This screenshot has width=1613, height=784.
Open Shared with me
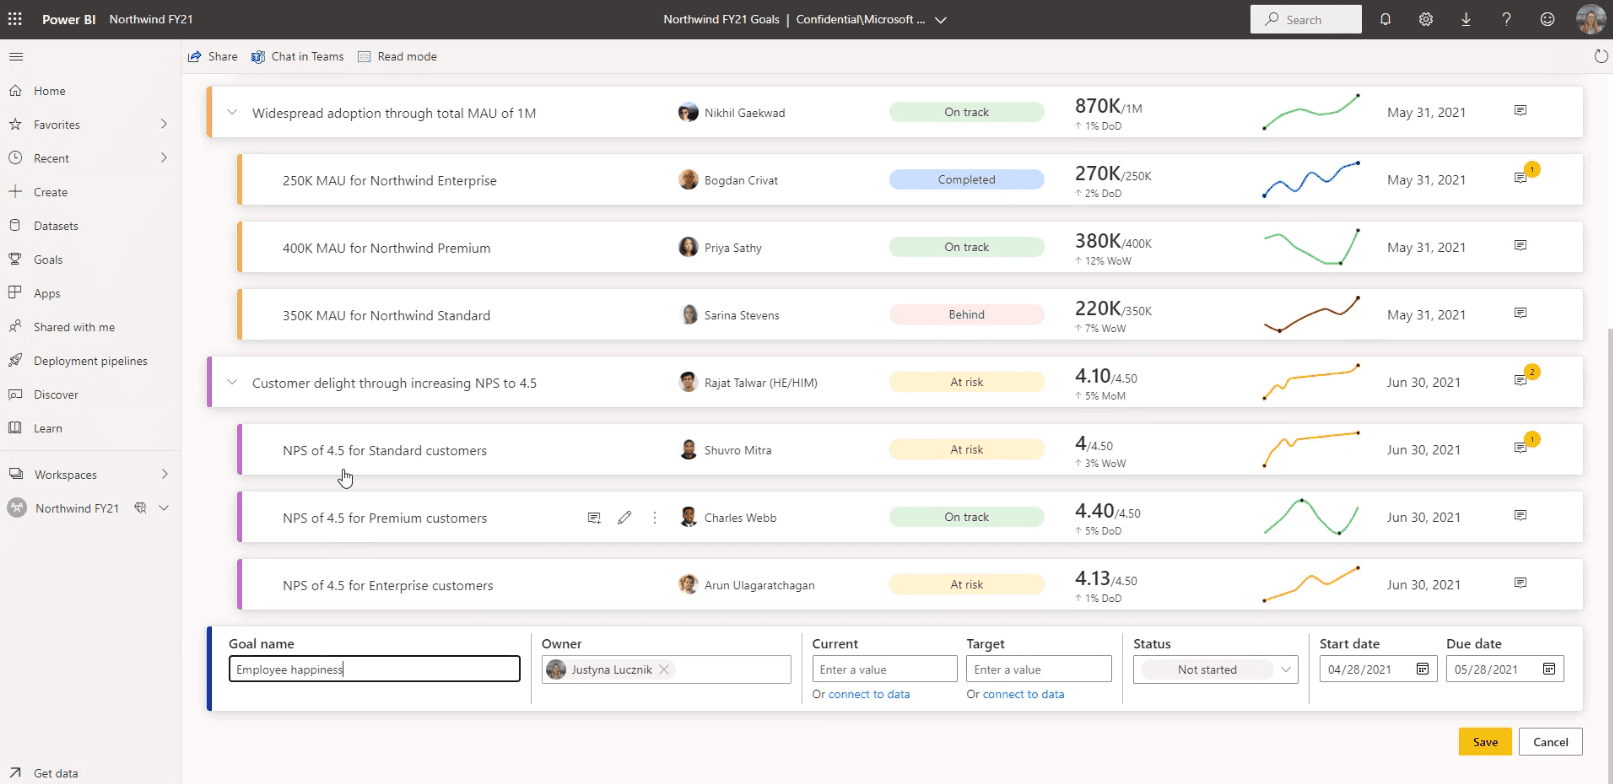74,327
